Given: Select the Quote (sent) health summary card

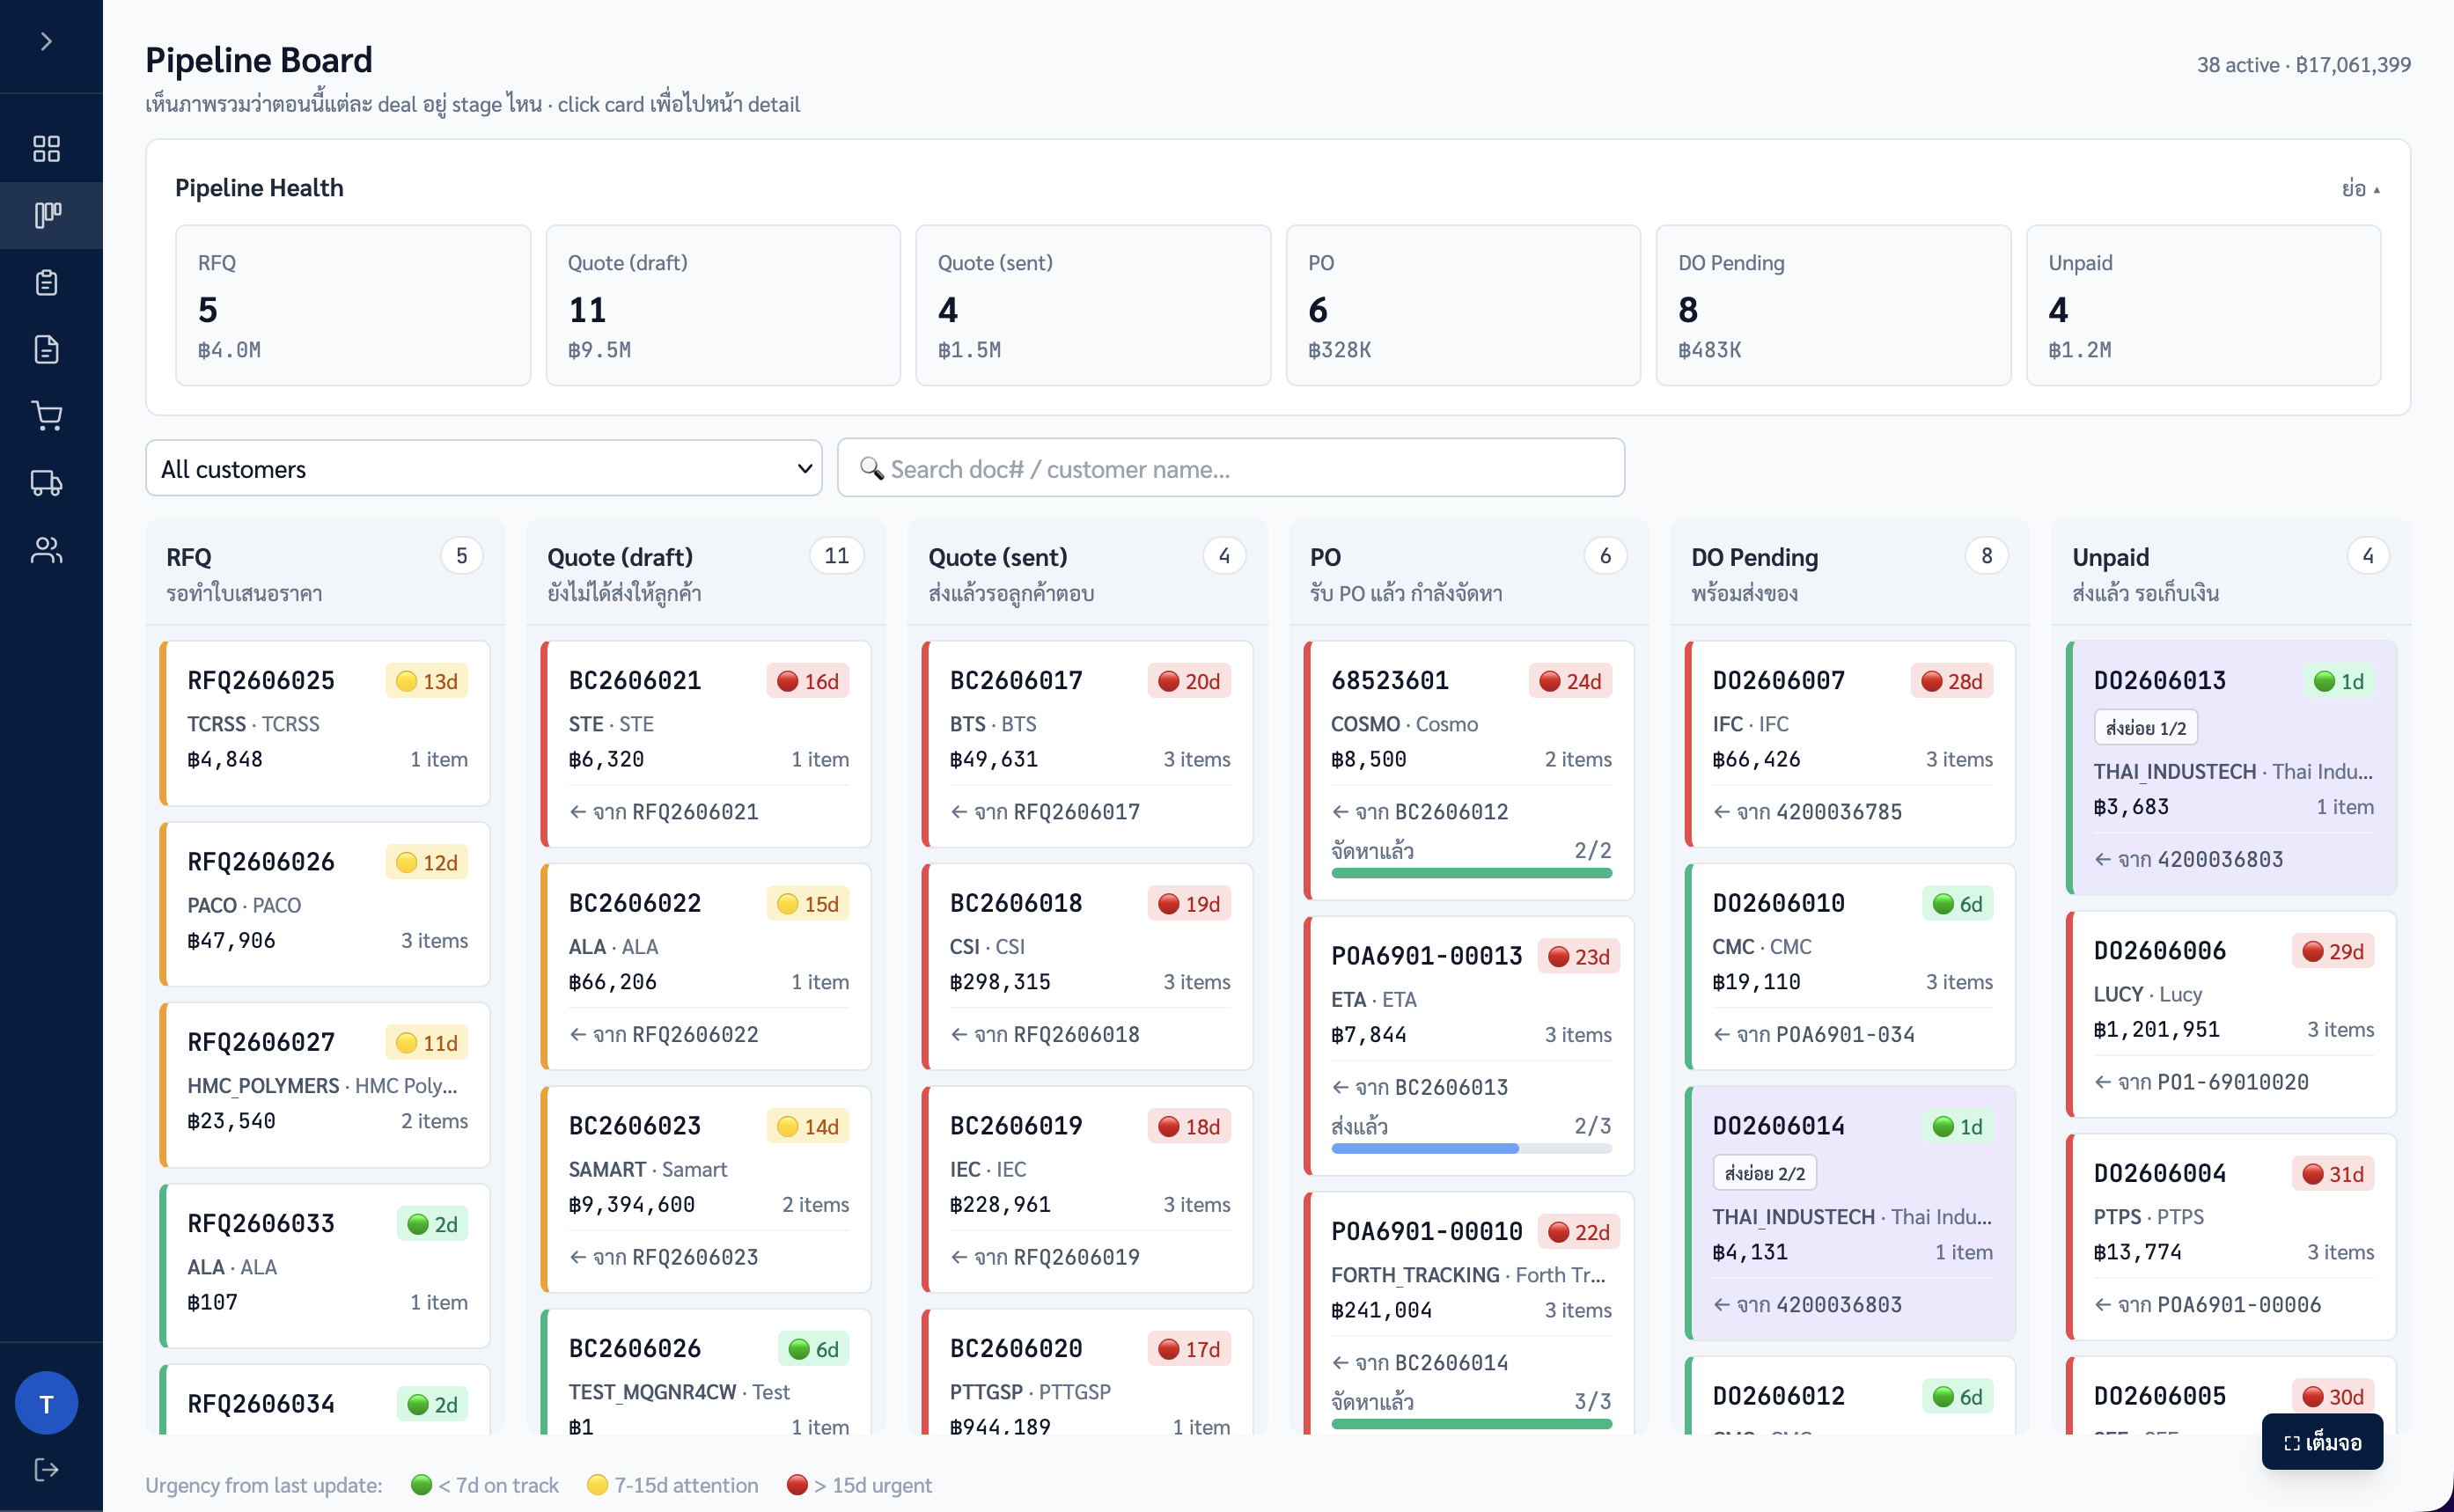Looking at the screenshot, I should (1093, 305).
